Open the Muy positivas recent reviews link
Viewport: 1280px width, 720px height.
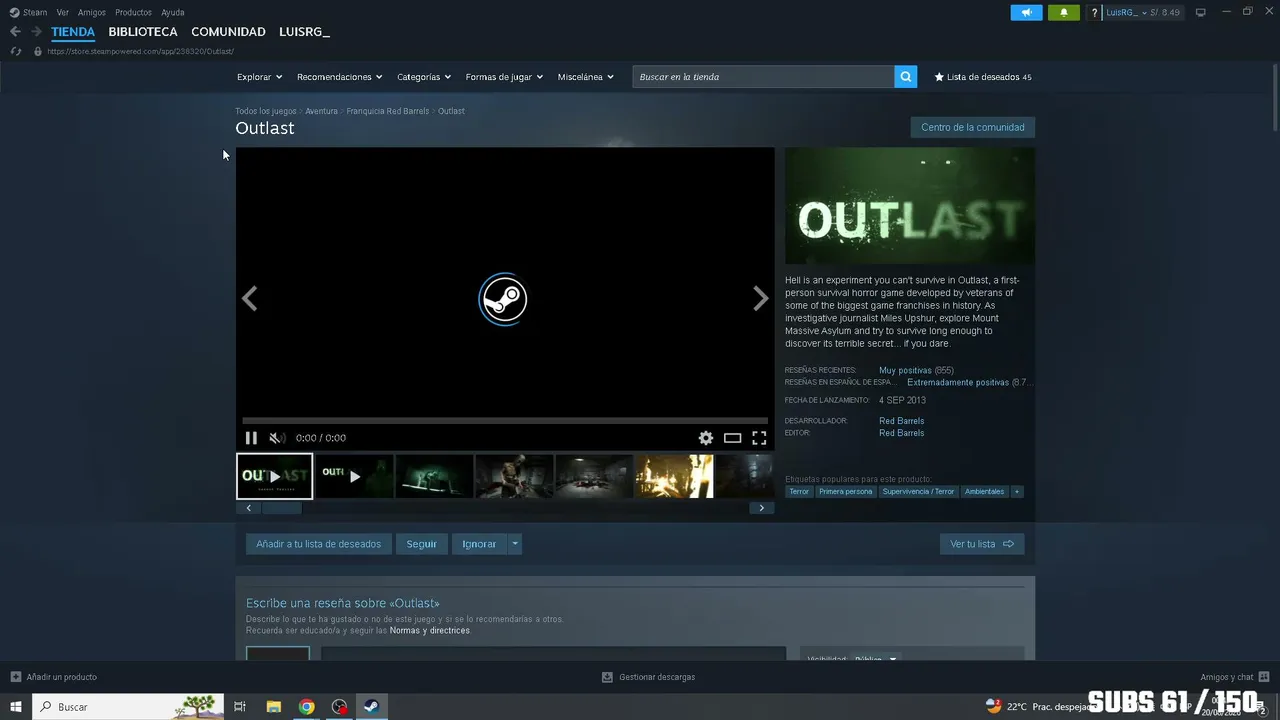[904, 370]
